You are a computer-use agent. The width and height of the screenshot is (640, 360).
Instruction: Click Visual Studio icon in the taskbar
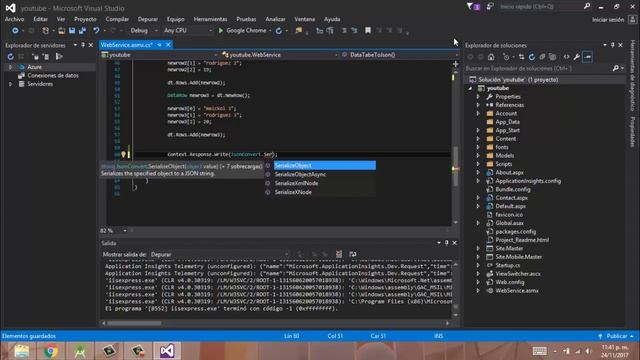[x=167, y=351]
